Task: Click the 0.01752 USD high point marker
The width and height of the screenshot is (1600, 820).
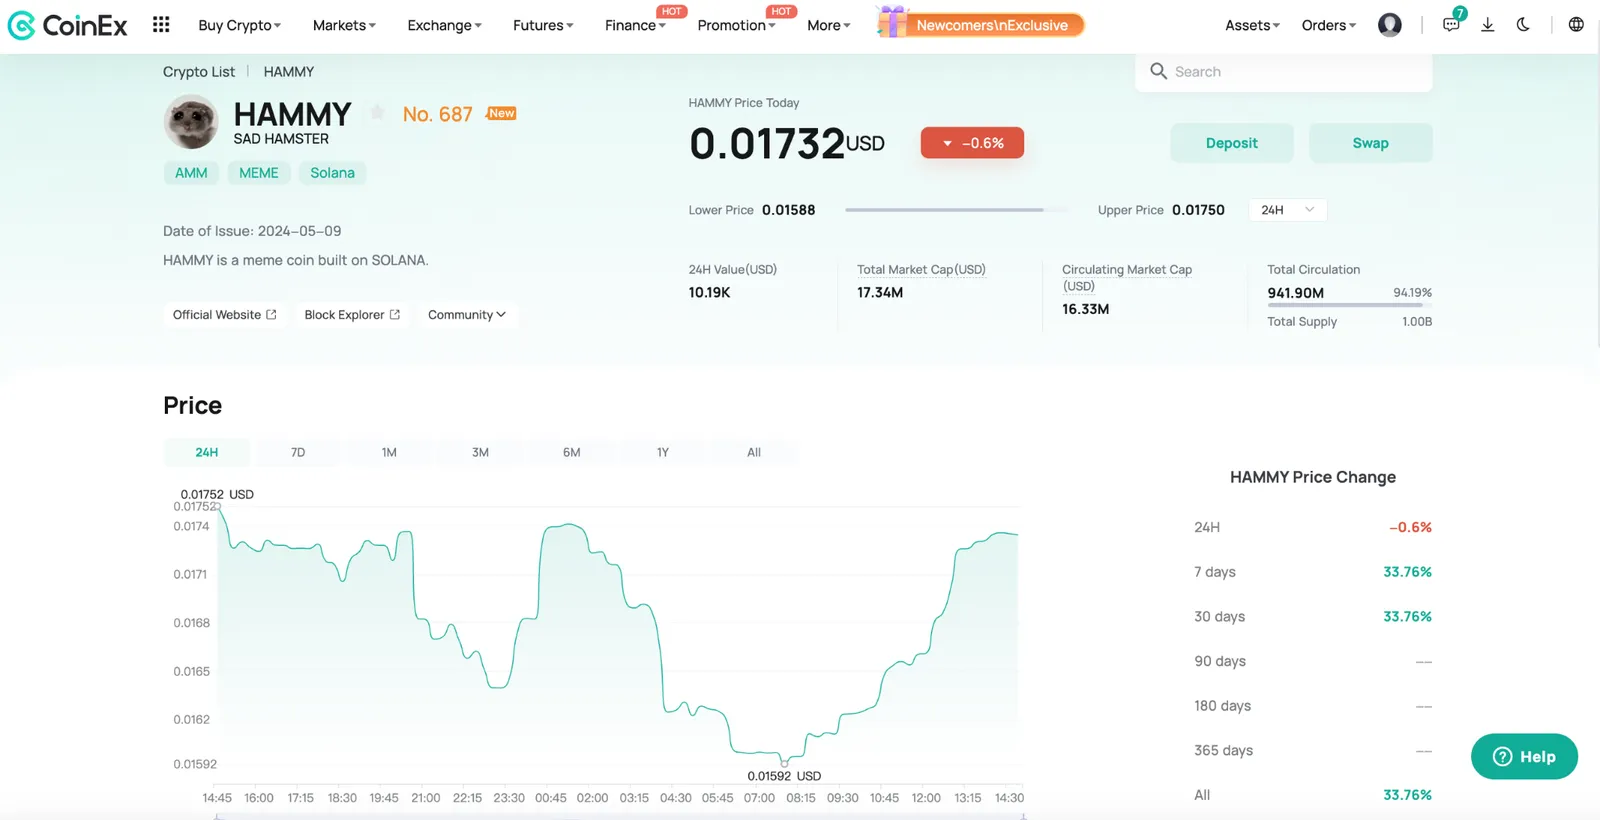Action: click(218, 506)
